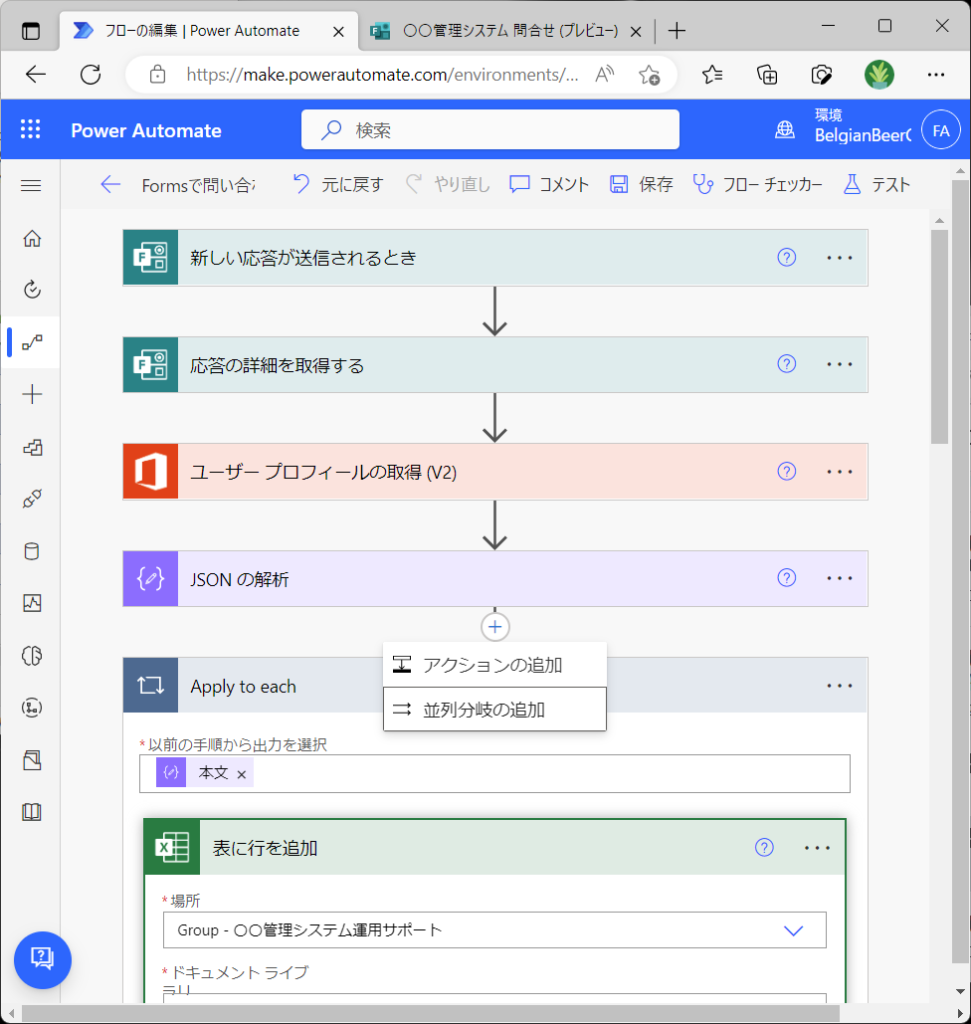
Task: Open browser Favorites list
Action: [x=712, y=75]
